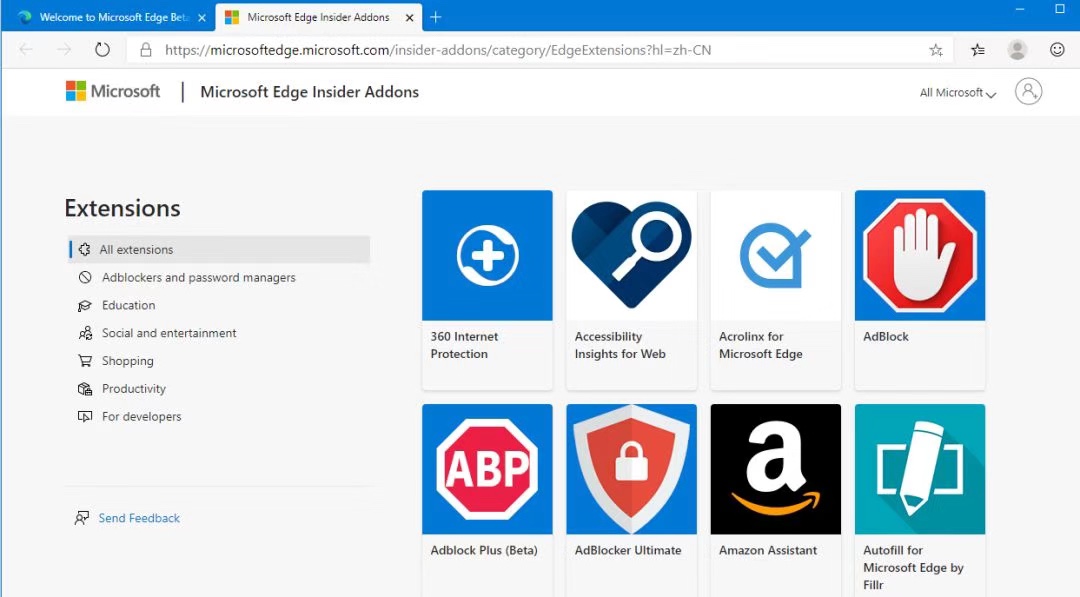
Task: Click the AdBlocker Ultimate title
Action: 628,550
